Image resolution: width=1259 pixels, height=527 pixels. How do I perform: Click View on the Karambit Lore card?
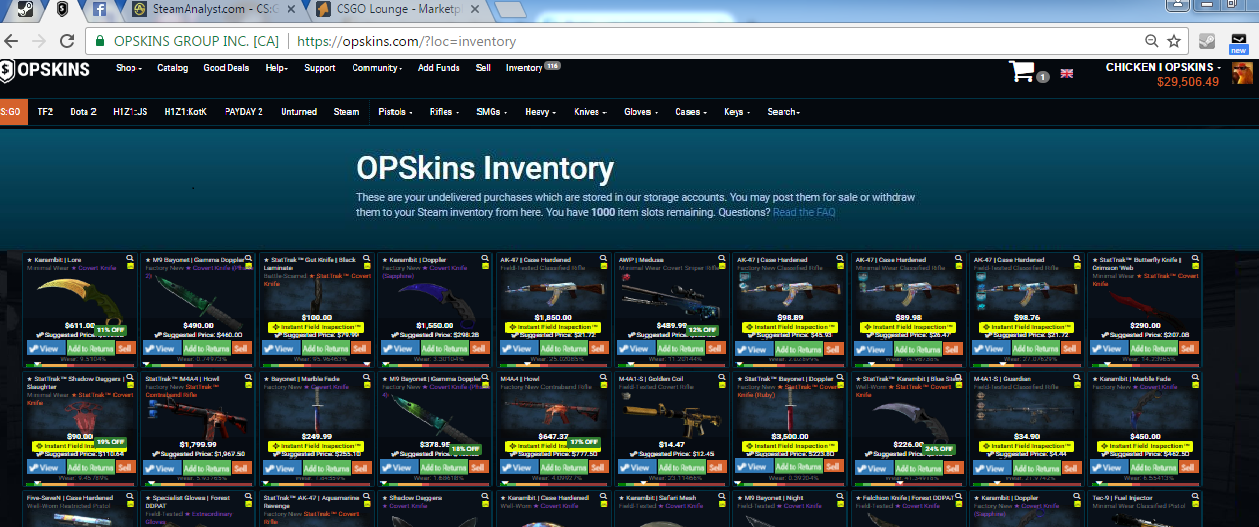44,349
